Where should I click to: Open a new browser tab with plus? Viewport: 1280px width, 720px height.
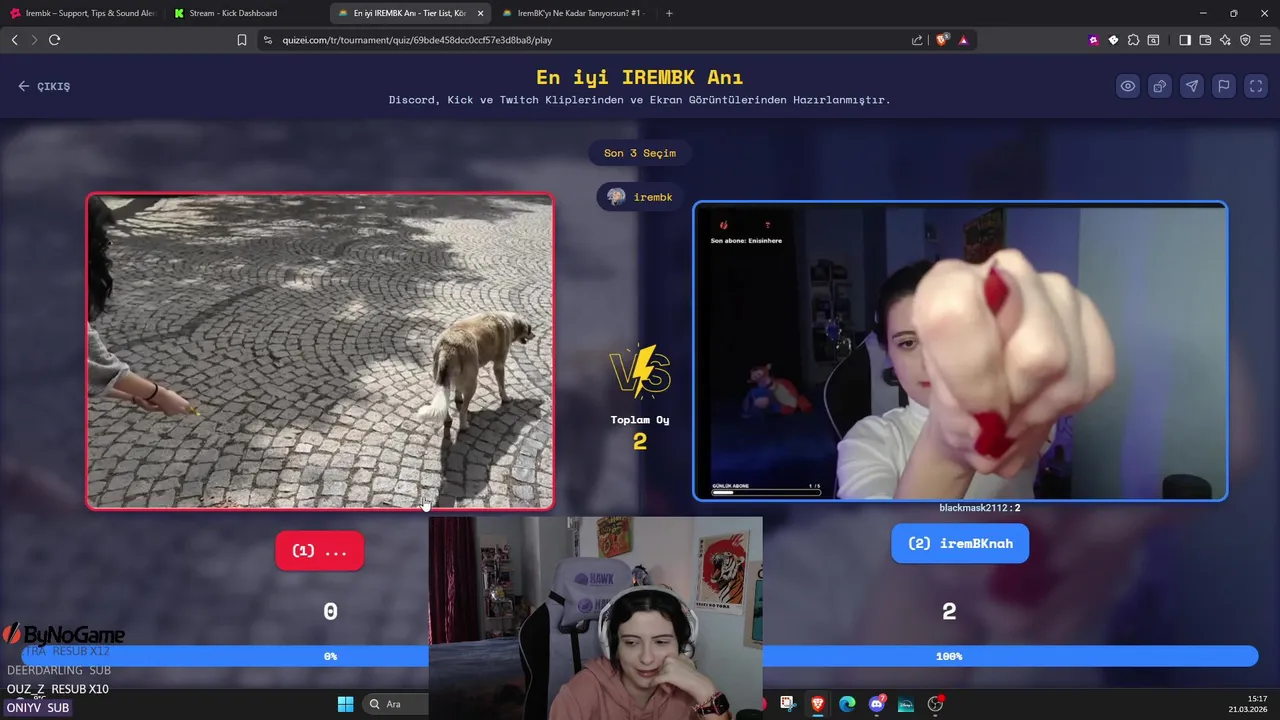[669, 13]
